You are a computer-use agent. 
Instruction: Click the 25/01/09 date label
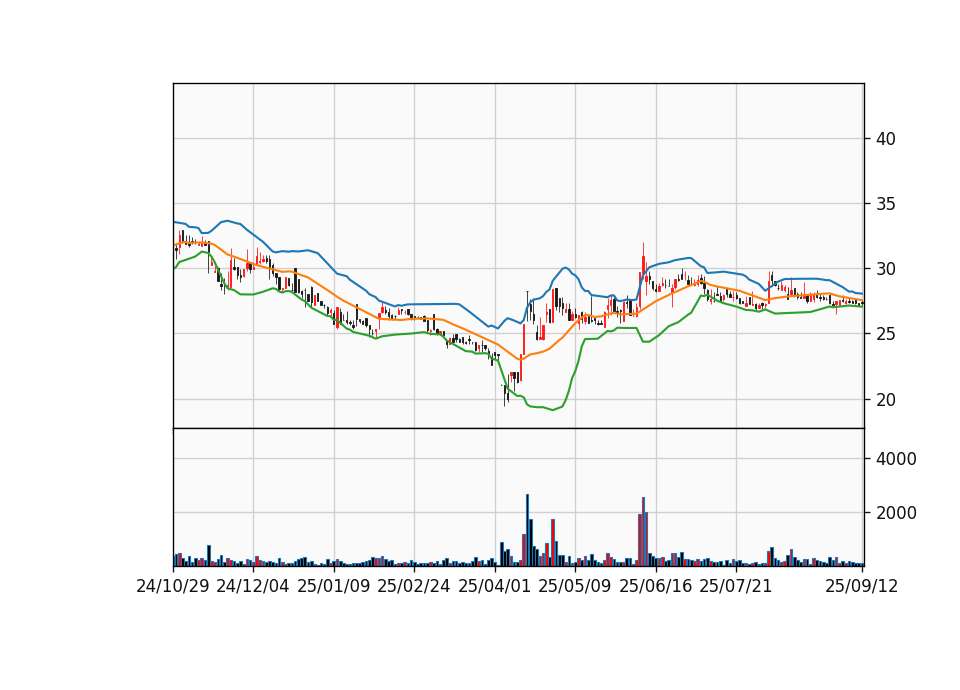(334, 587)
